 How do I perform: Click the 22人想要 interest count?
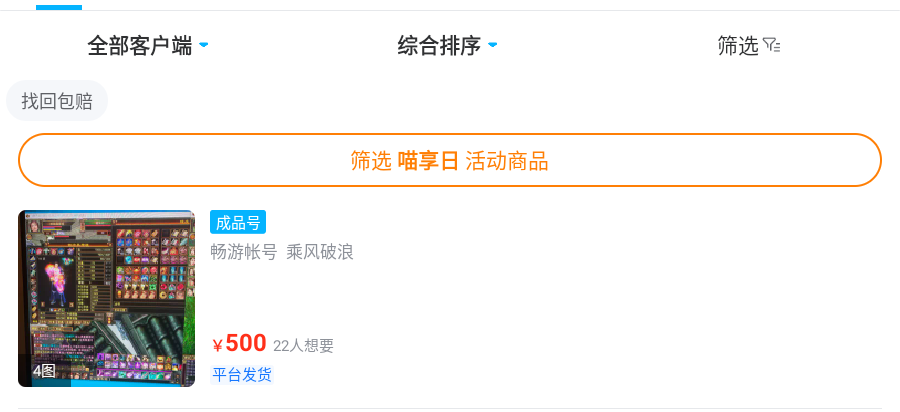coord(303,346)
